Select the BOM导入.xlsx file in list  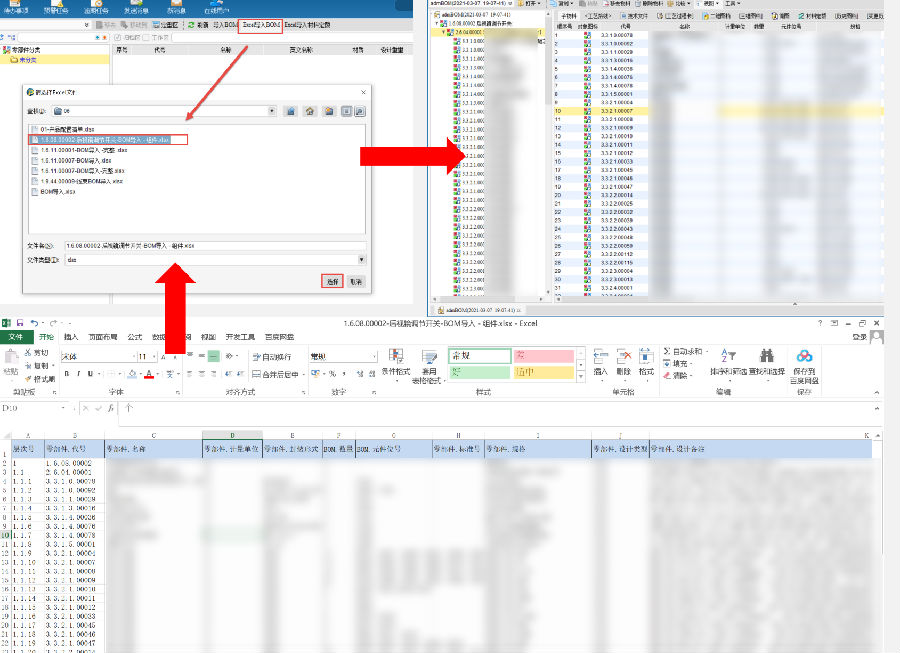pyautogui.click(x=66, y=191)
